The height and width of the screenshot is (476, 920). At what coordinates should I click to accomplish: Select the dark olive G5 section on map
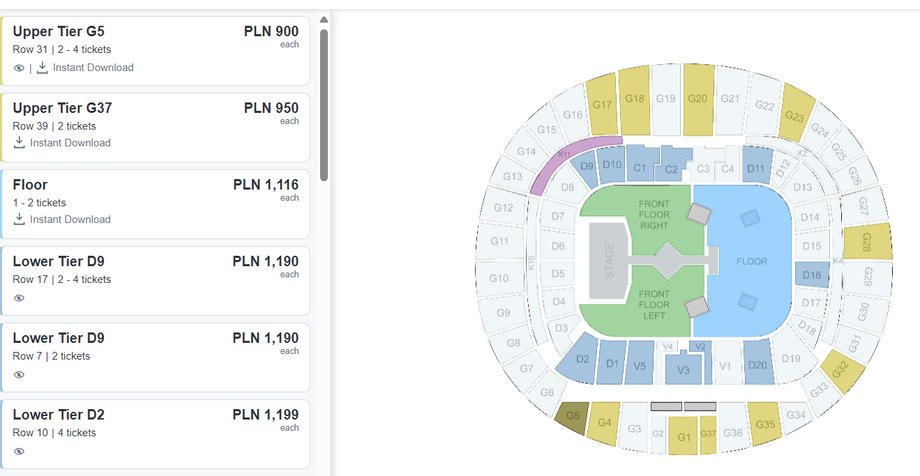click(572, 418)
